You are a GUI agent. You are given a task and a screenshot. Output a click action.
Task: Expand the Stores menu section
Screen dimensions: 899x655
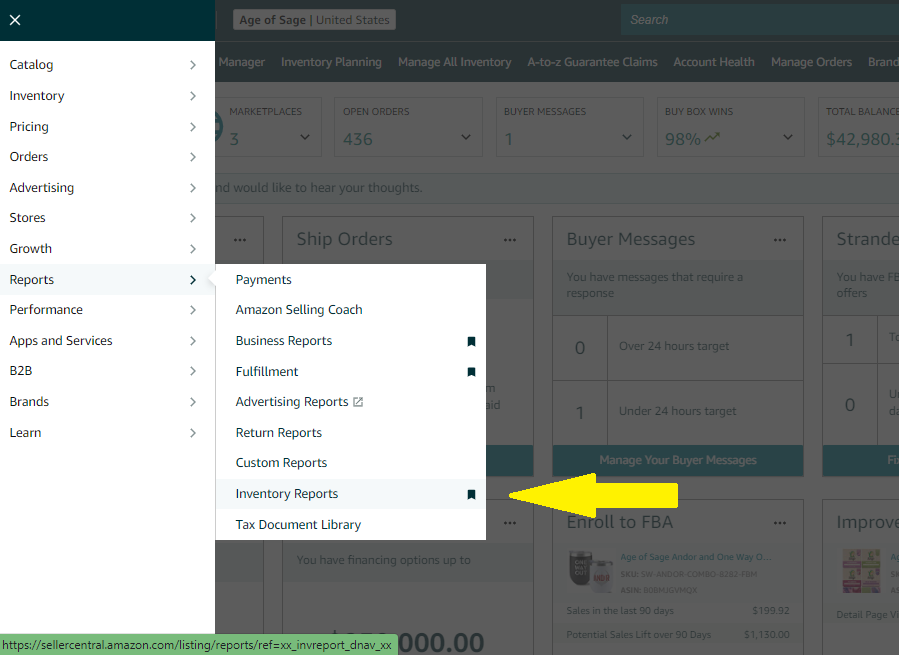pos(107,218)
